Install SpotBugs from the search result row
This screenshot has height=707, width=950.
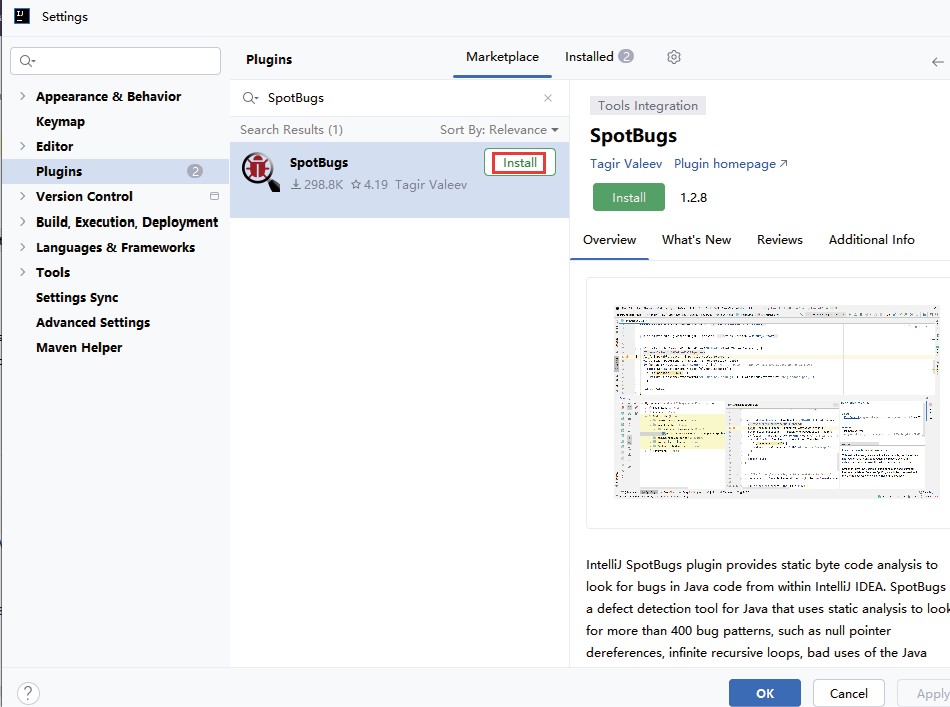(x=520, y=162)
